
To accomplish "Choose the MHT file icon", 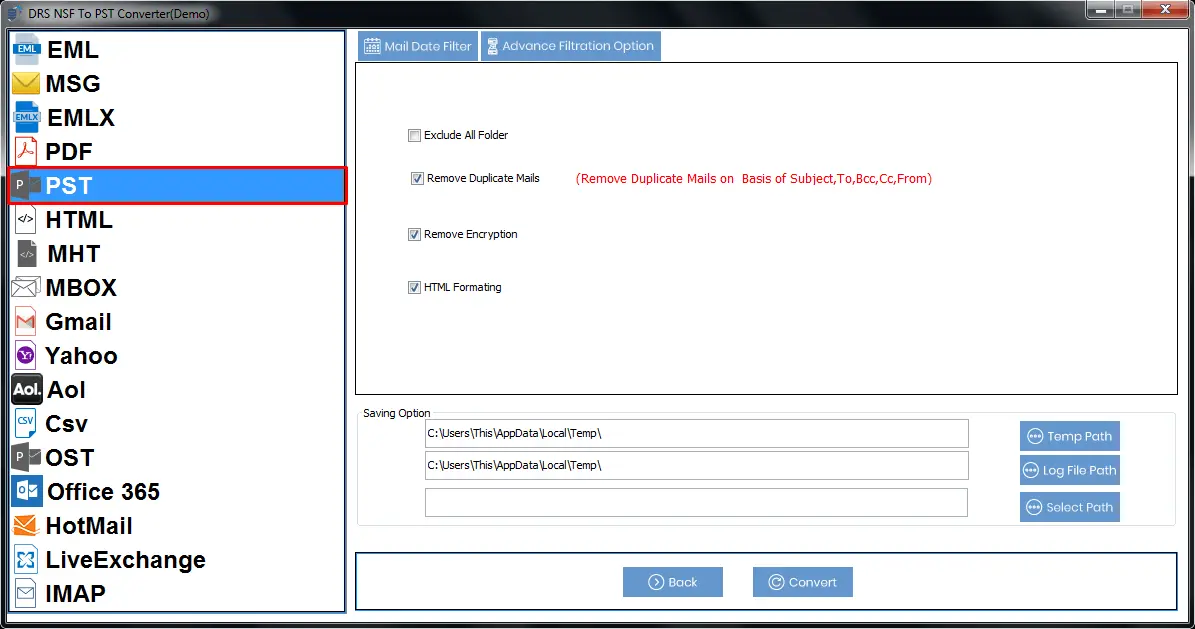I will pos(27,253).
